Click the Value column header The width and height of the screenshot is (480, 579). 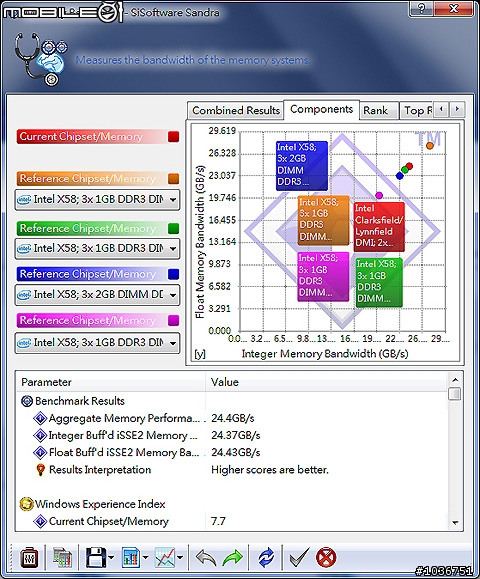(326, 382)
